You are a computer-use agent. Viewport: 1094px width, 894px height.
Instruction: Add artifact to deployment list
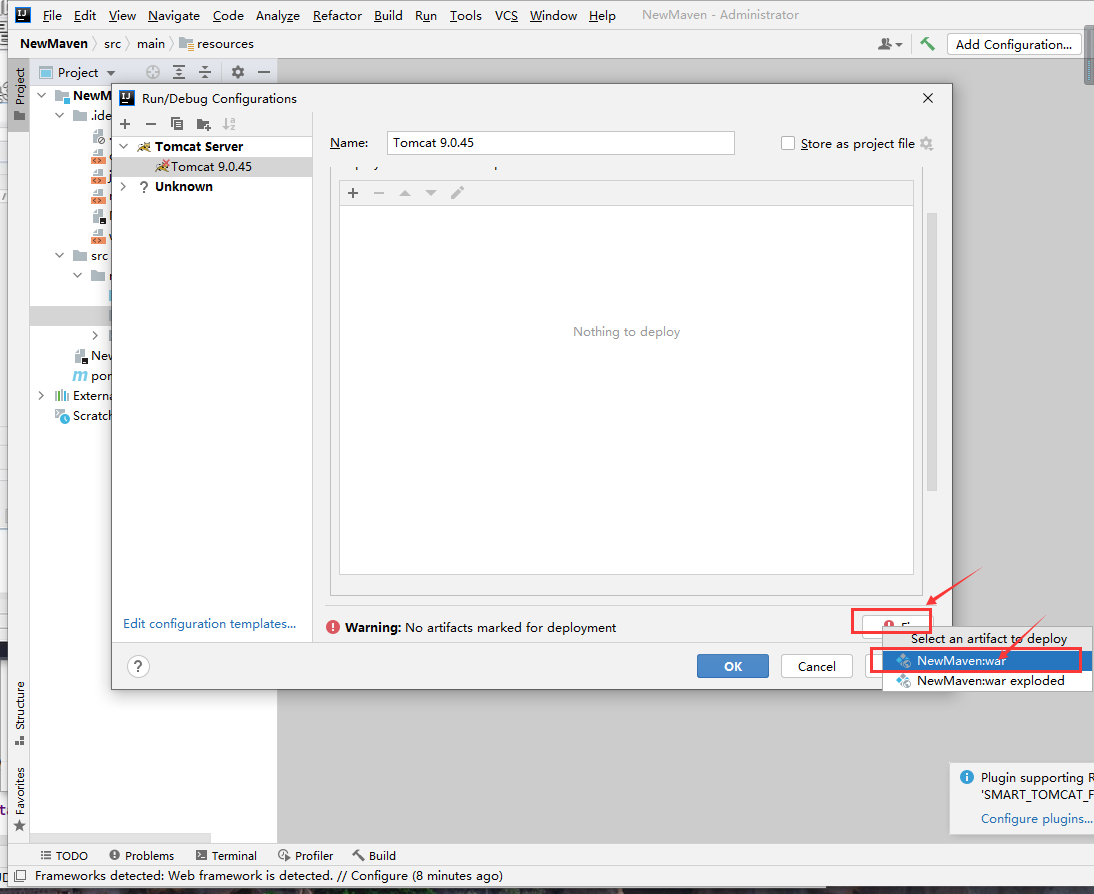353,193
